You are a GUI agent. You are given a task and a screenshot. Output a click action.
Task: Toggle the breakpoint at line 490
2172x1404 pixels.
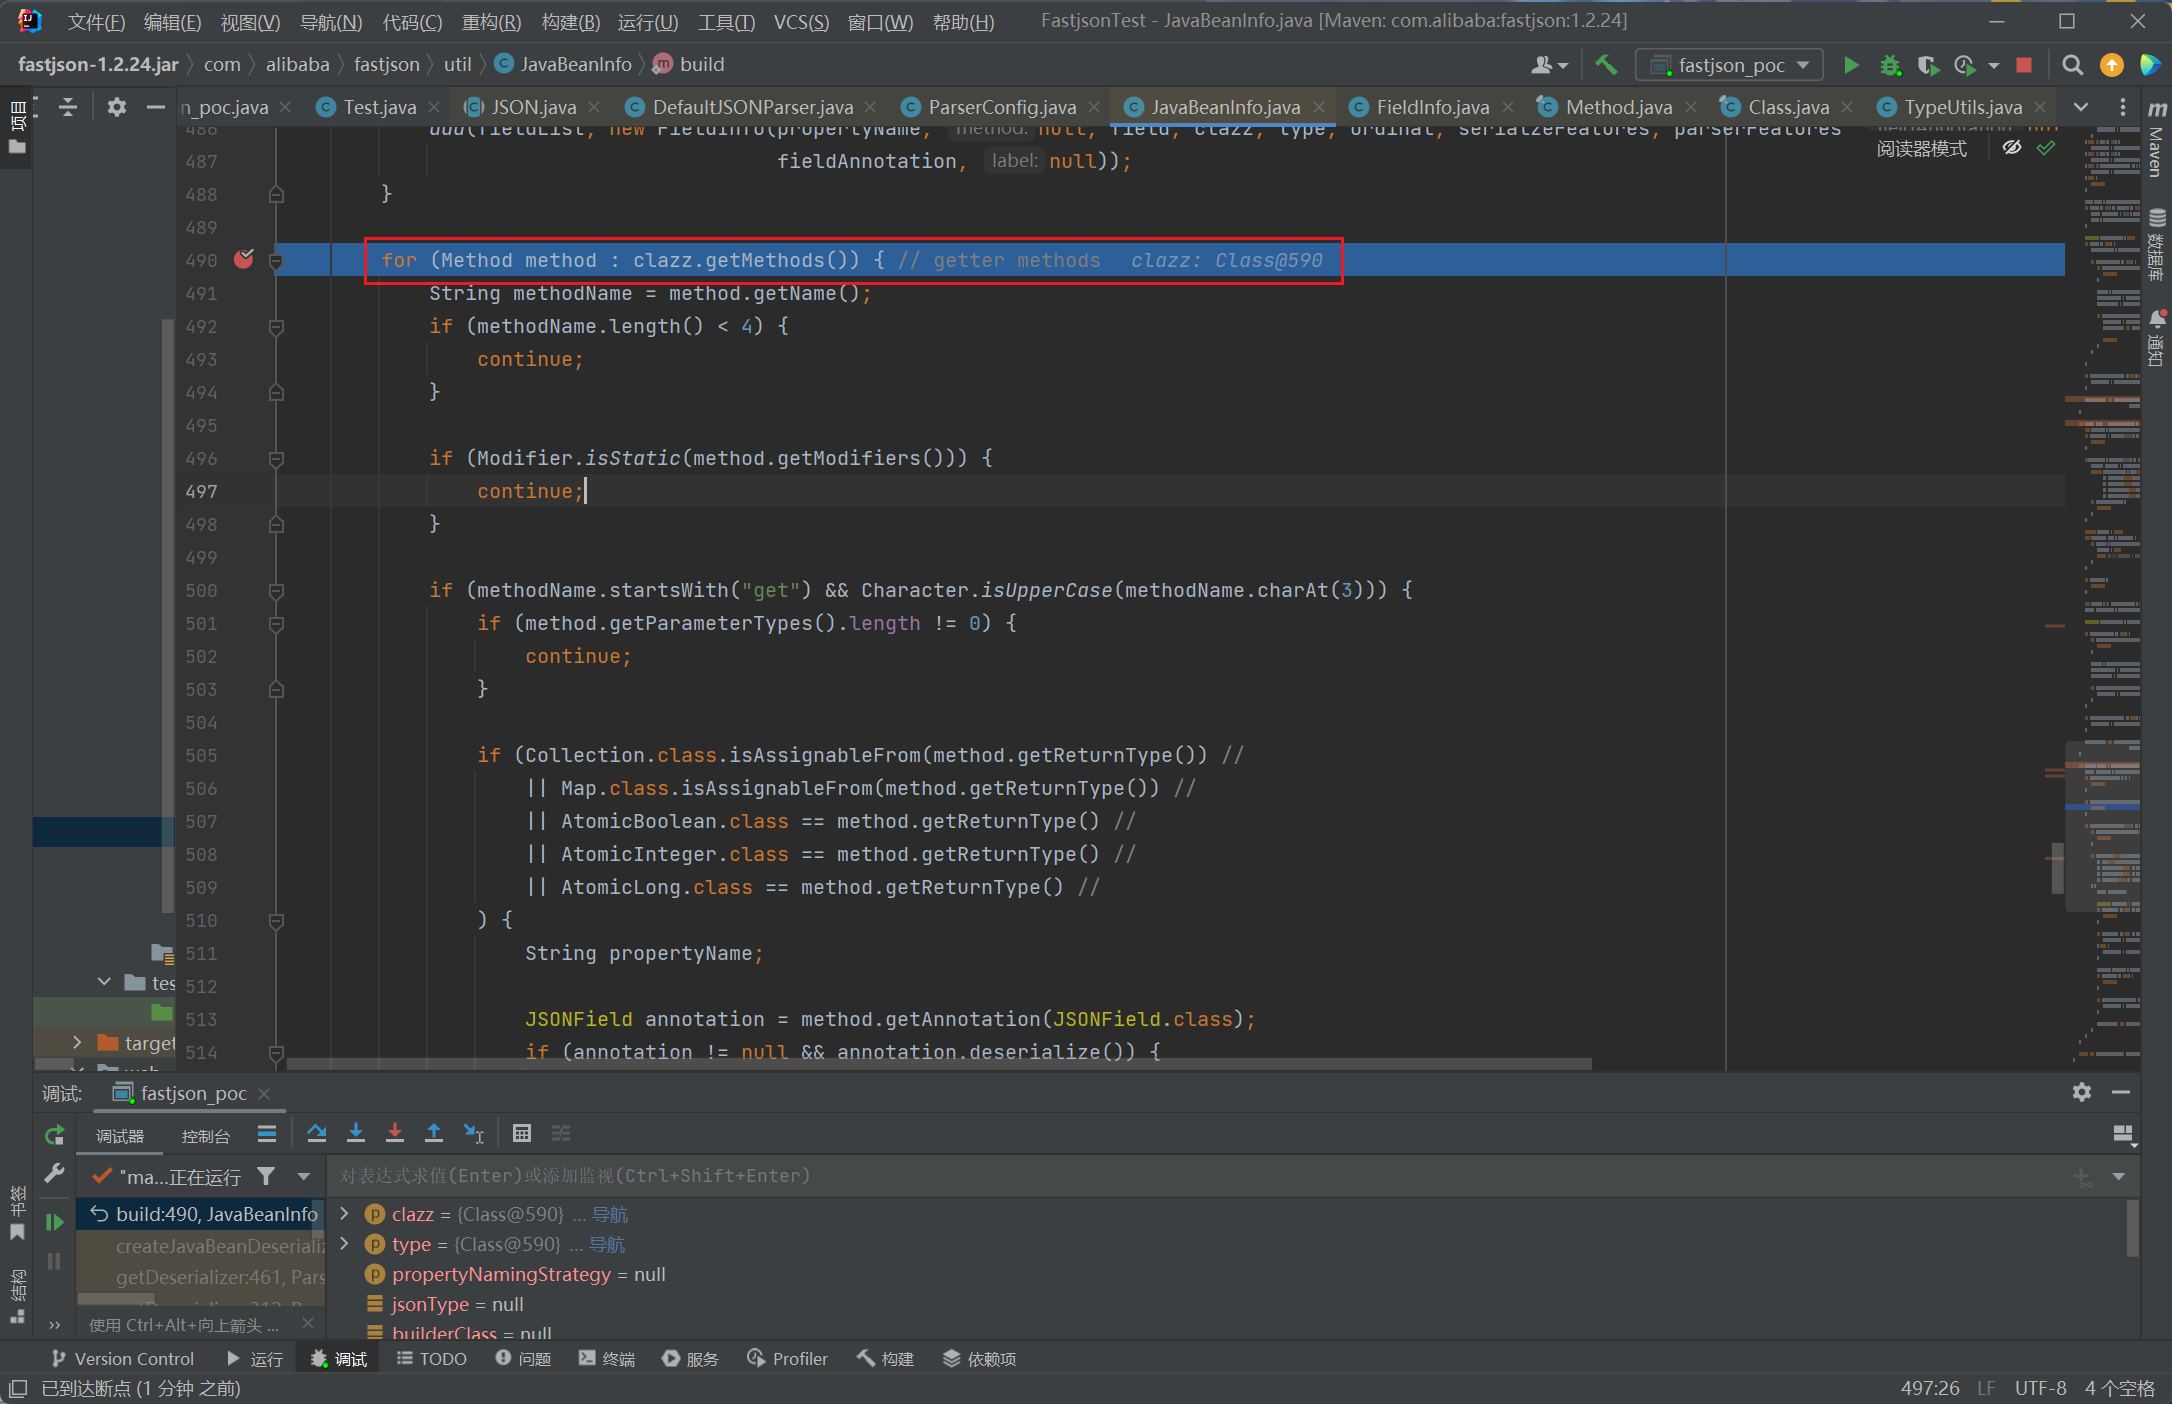(x=244, y=260)
